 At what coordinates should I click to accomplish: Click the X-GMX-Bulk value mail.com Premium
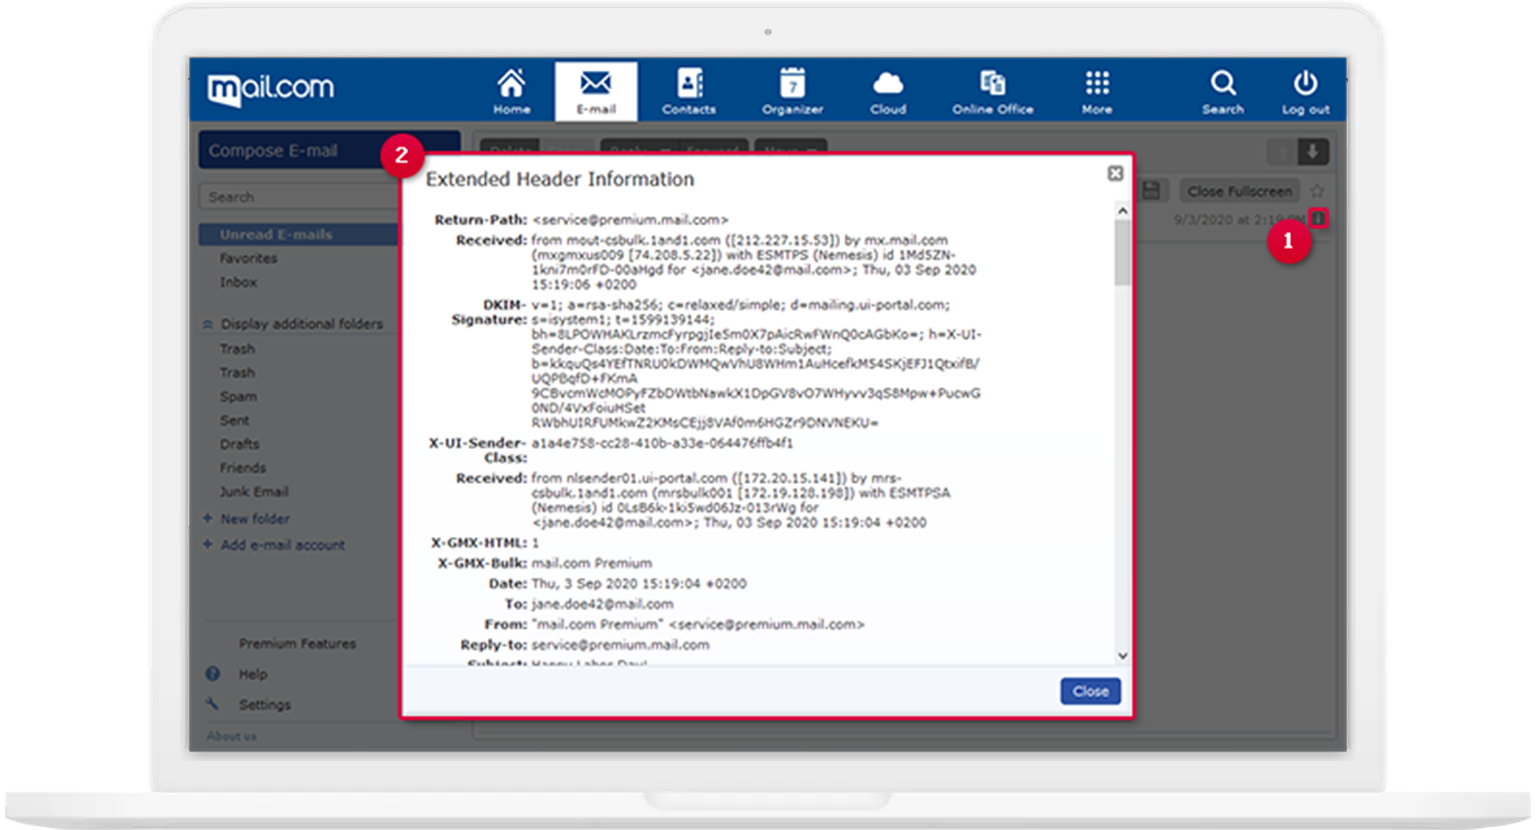click(591, 563)
